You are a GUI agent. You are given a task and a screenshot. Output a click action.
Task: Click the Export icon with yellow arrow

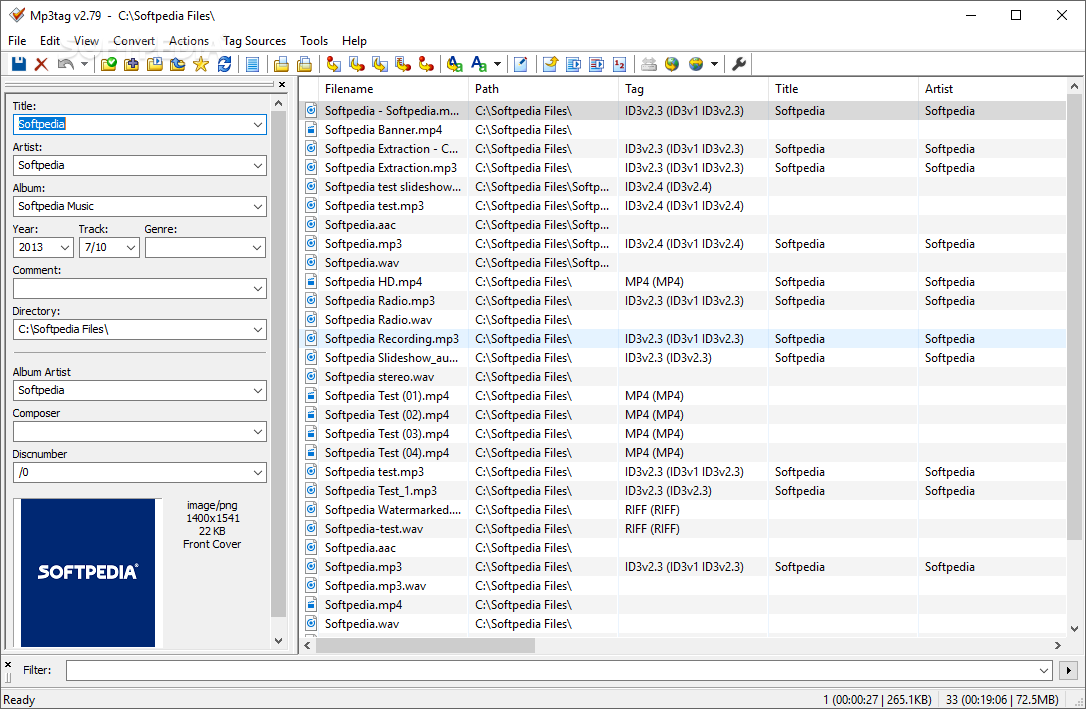pos(551,64)
